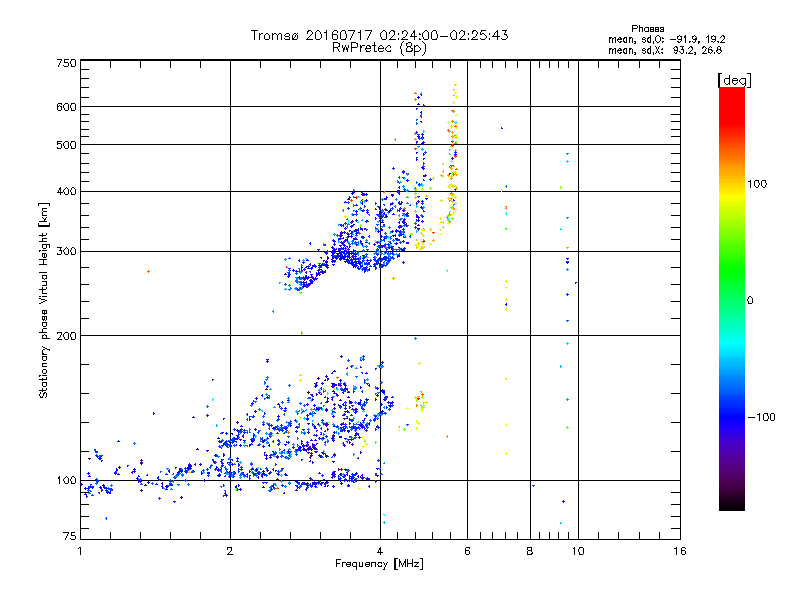Click the x-axis tick label '1'
Screen dimensions: 800x600
tap(80, 551)
